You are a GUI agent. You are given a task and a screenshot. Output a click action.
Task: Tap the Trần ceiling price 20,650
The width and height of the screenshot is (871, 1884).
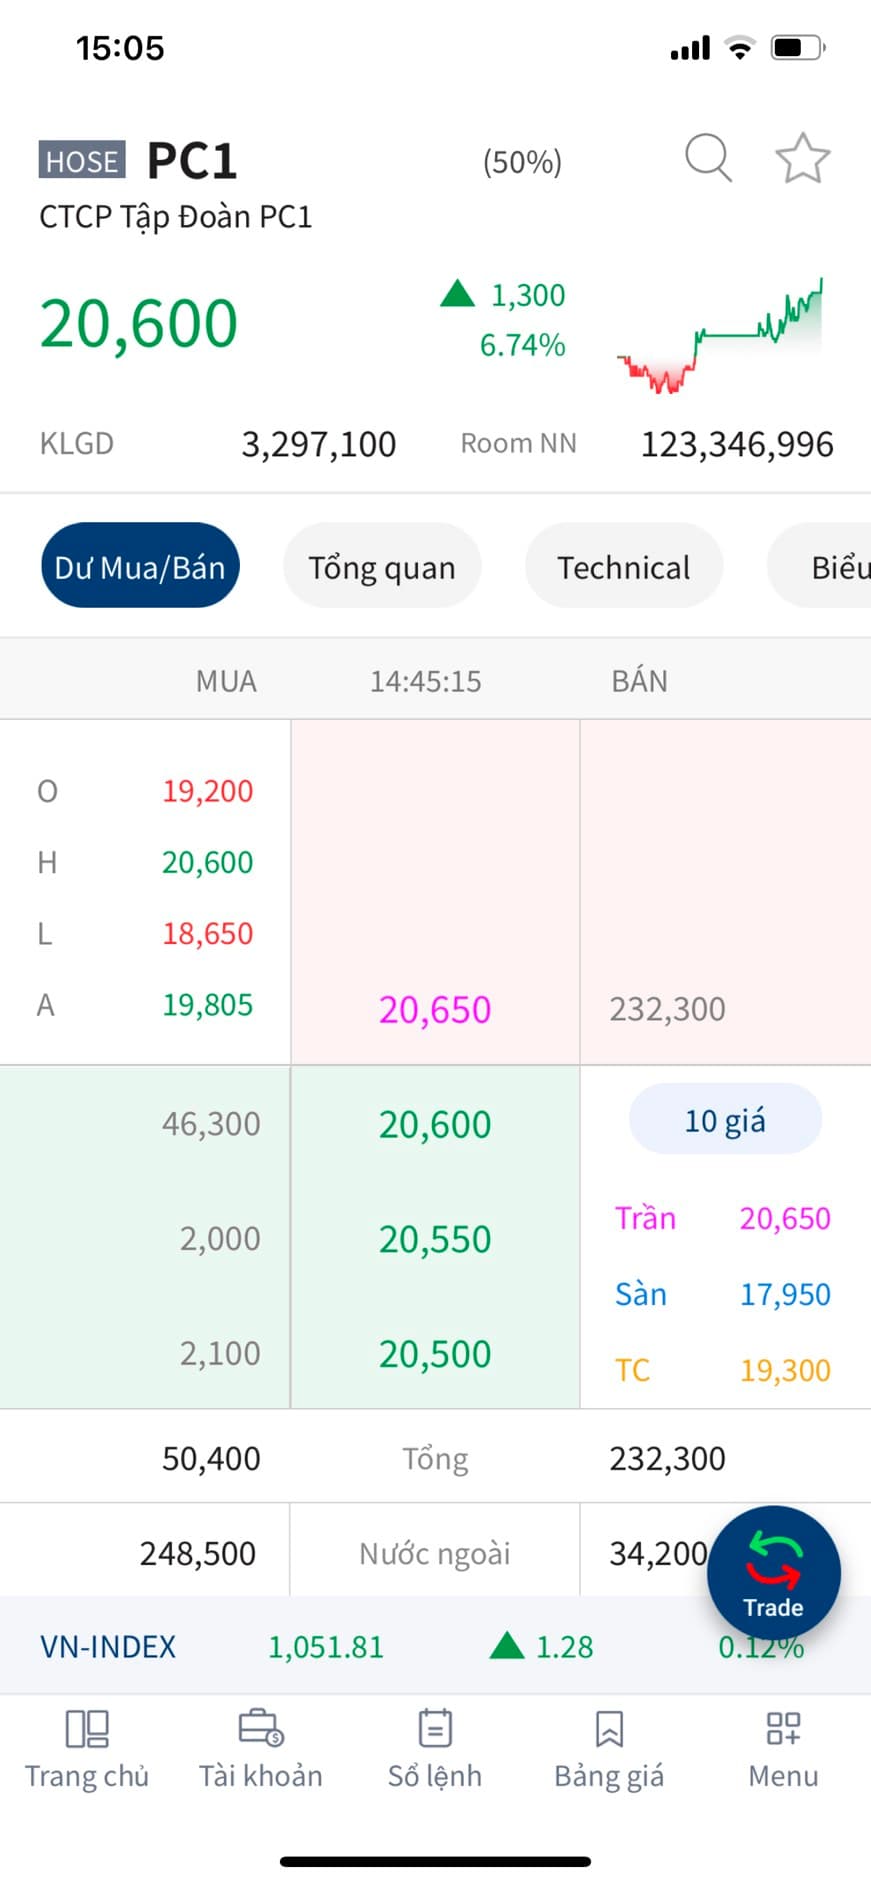coord(784,1218)
